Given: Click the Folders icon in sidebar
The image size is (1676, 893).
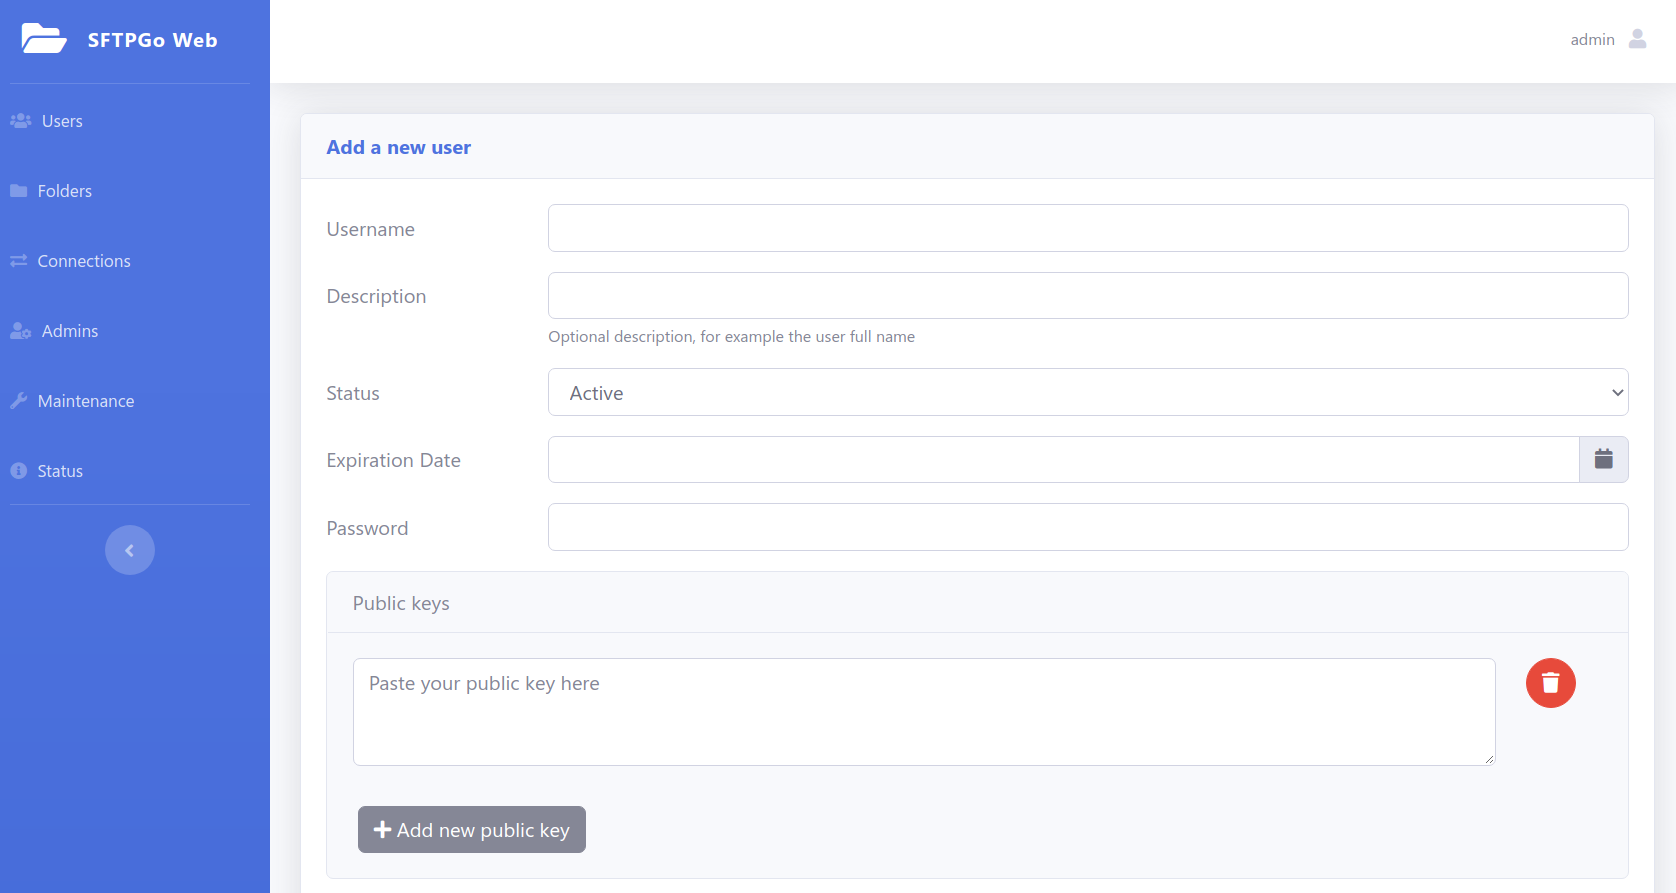Looking at the screenshot, I should [19, 191].
